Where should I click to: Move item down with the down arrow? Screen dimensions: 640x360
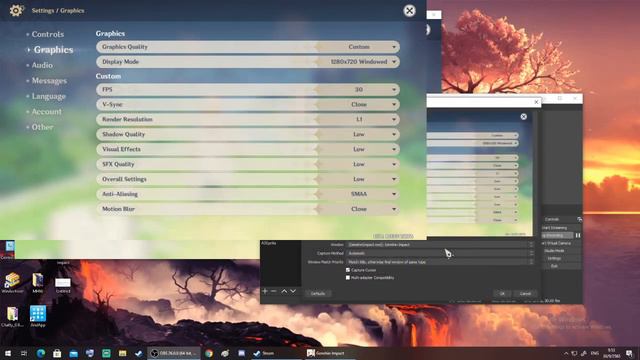click(x=293, y=291)
